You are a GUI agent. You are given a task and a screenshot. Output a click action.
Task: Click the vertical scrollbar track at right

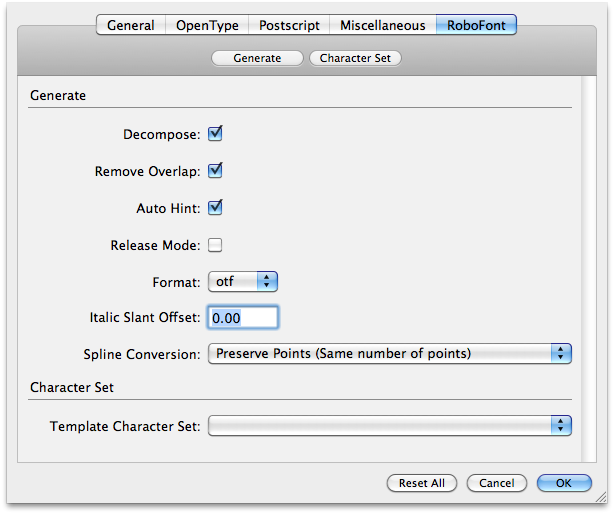[589, 269]
